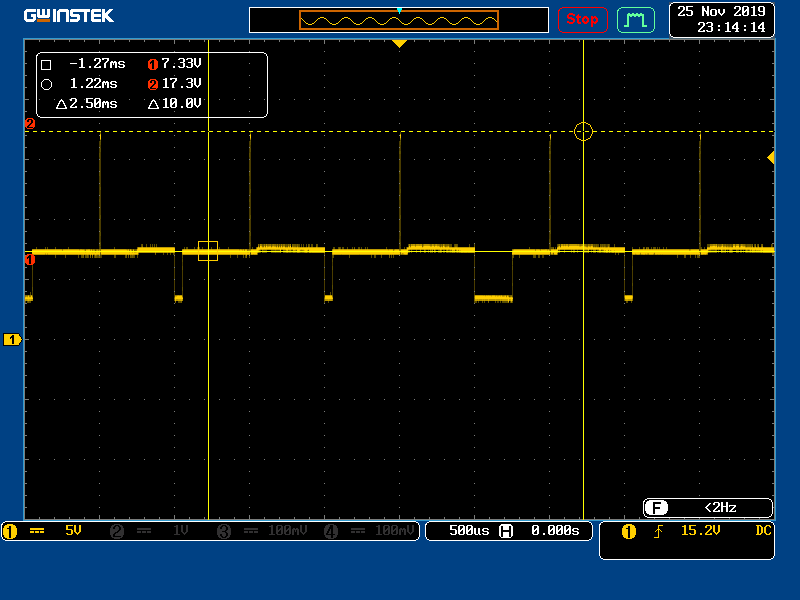The image size is (800, 600).
Task: Click the yellow trigger level arrow on right edge
Action: pos(771,158)
